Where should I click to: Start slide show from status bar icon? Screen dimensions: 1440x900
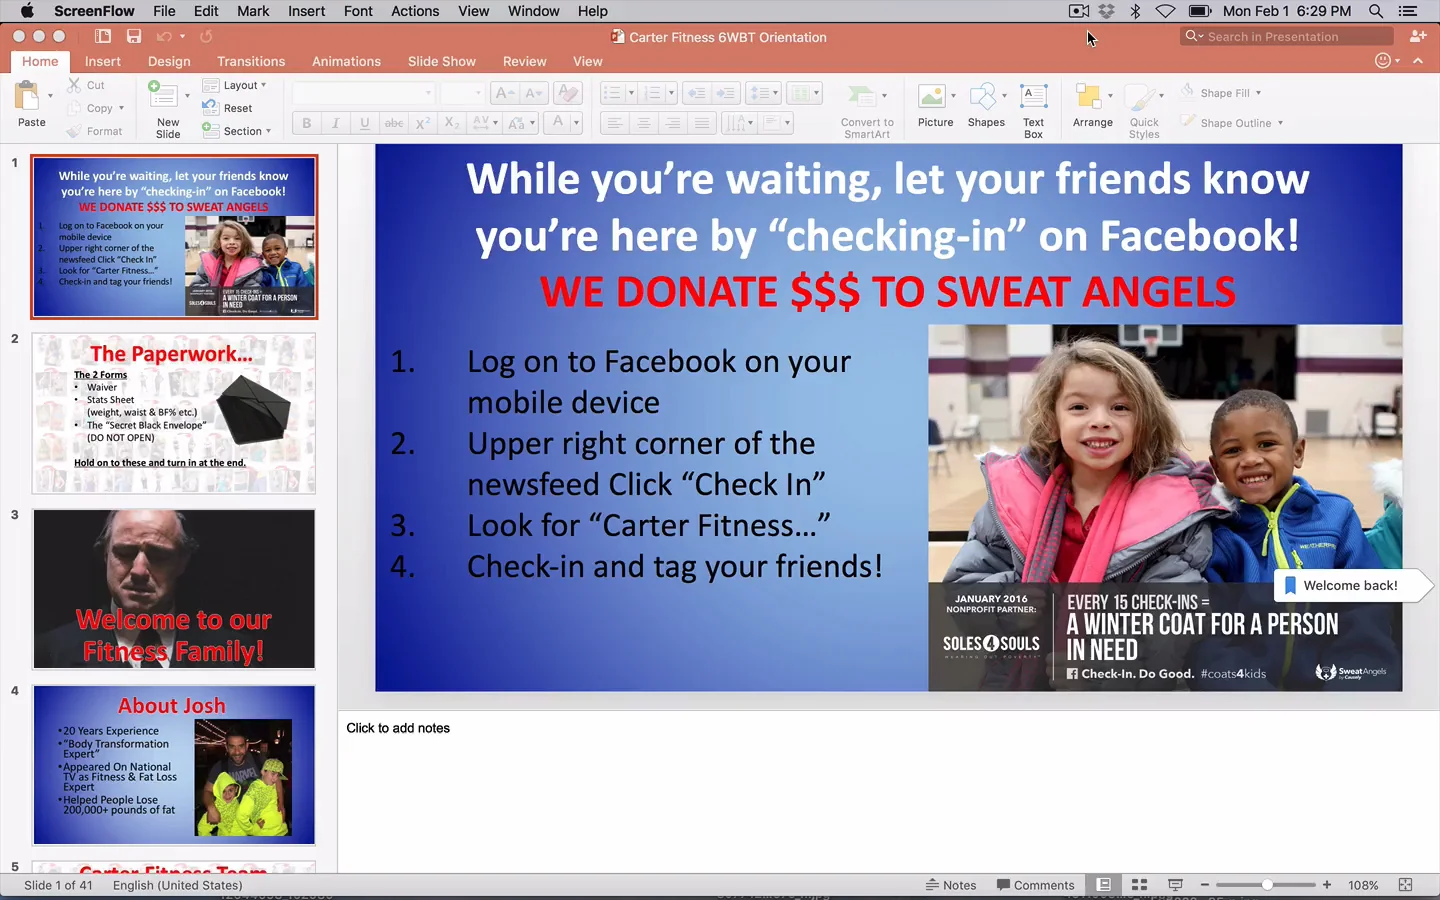[x=1175, y=885]
